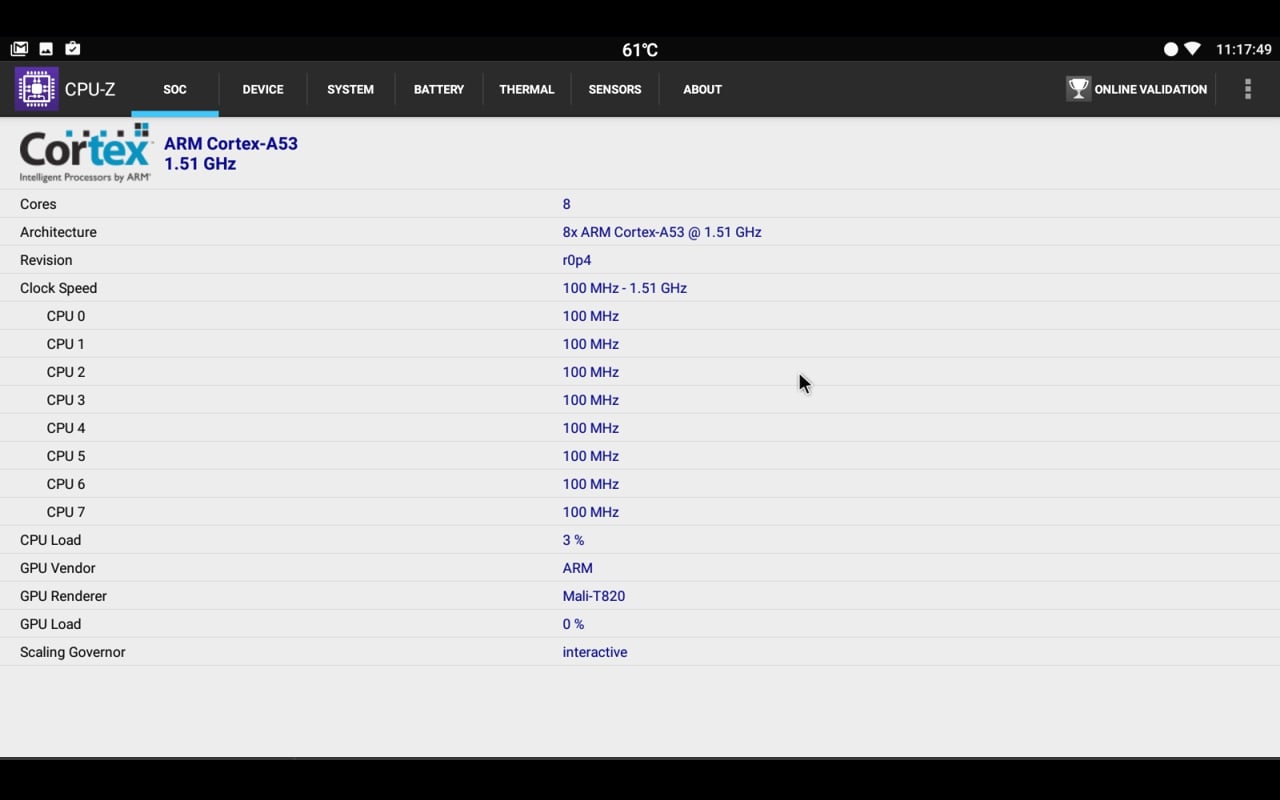The height and width of the screenshot is (800, 1280).
Task: Click the GPU Load label
Action: (x=51, y=624)
